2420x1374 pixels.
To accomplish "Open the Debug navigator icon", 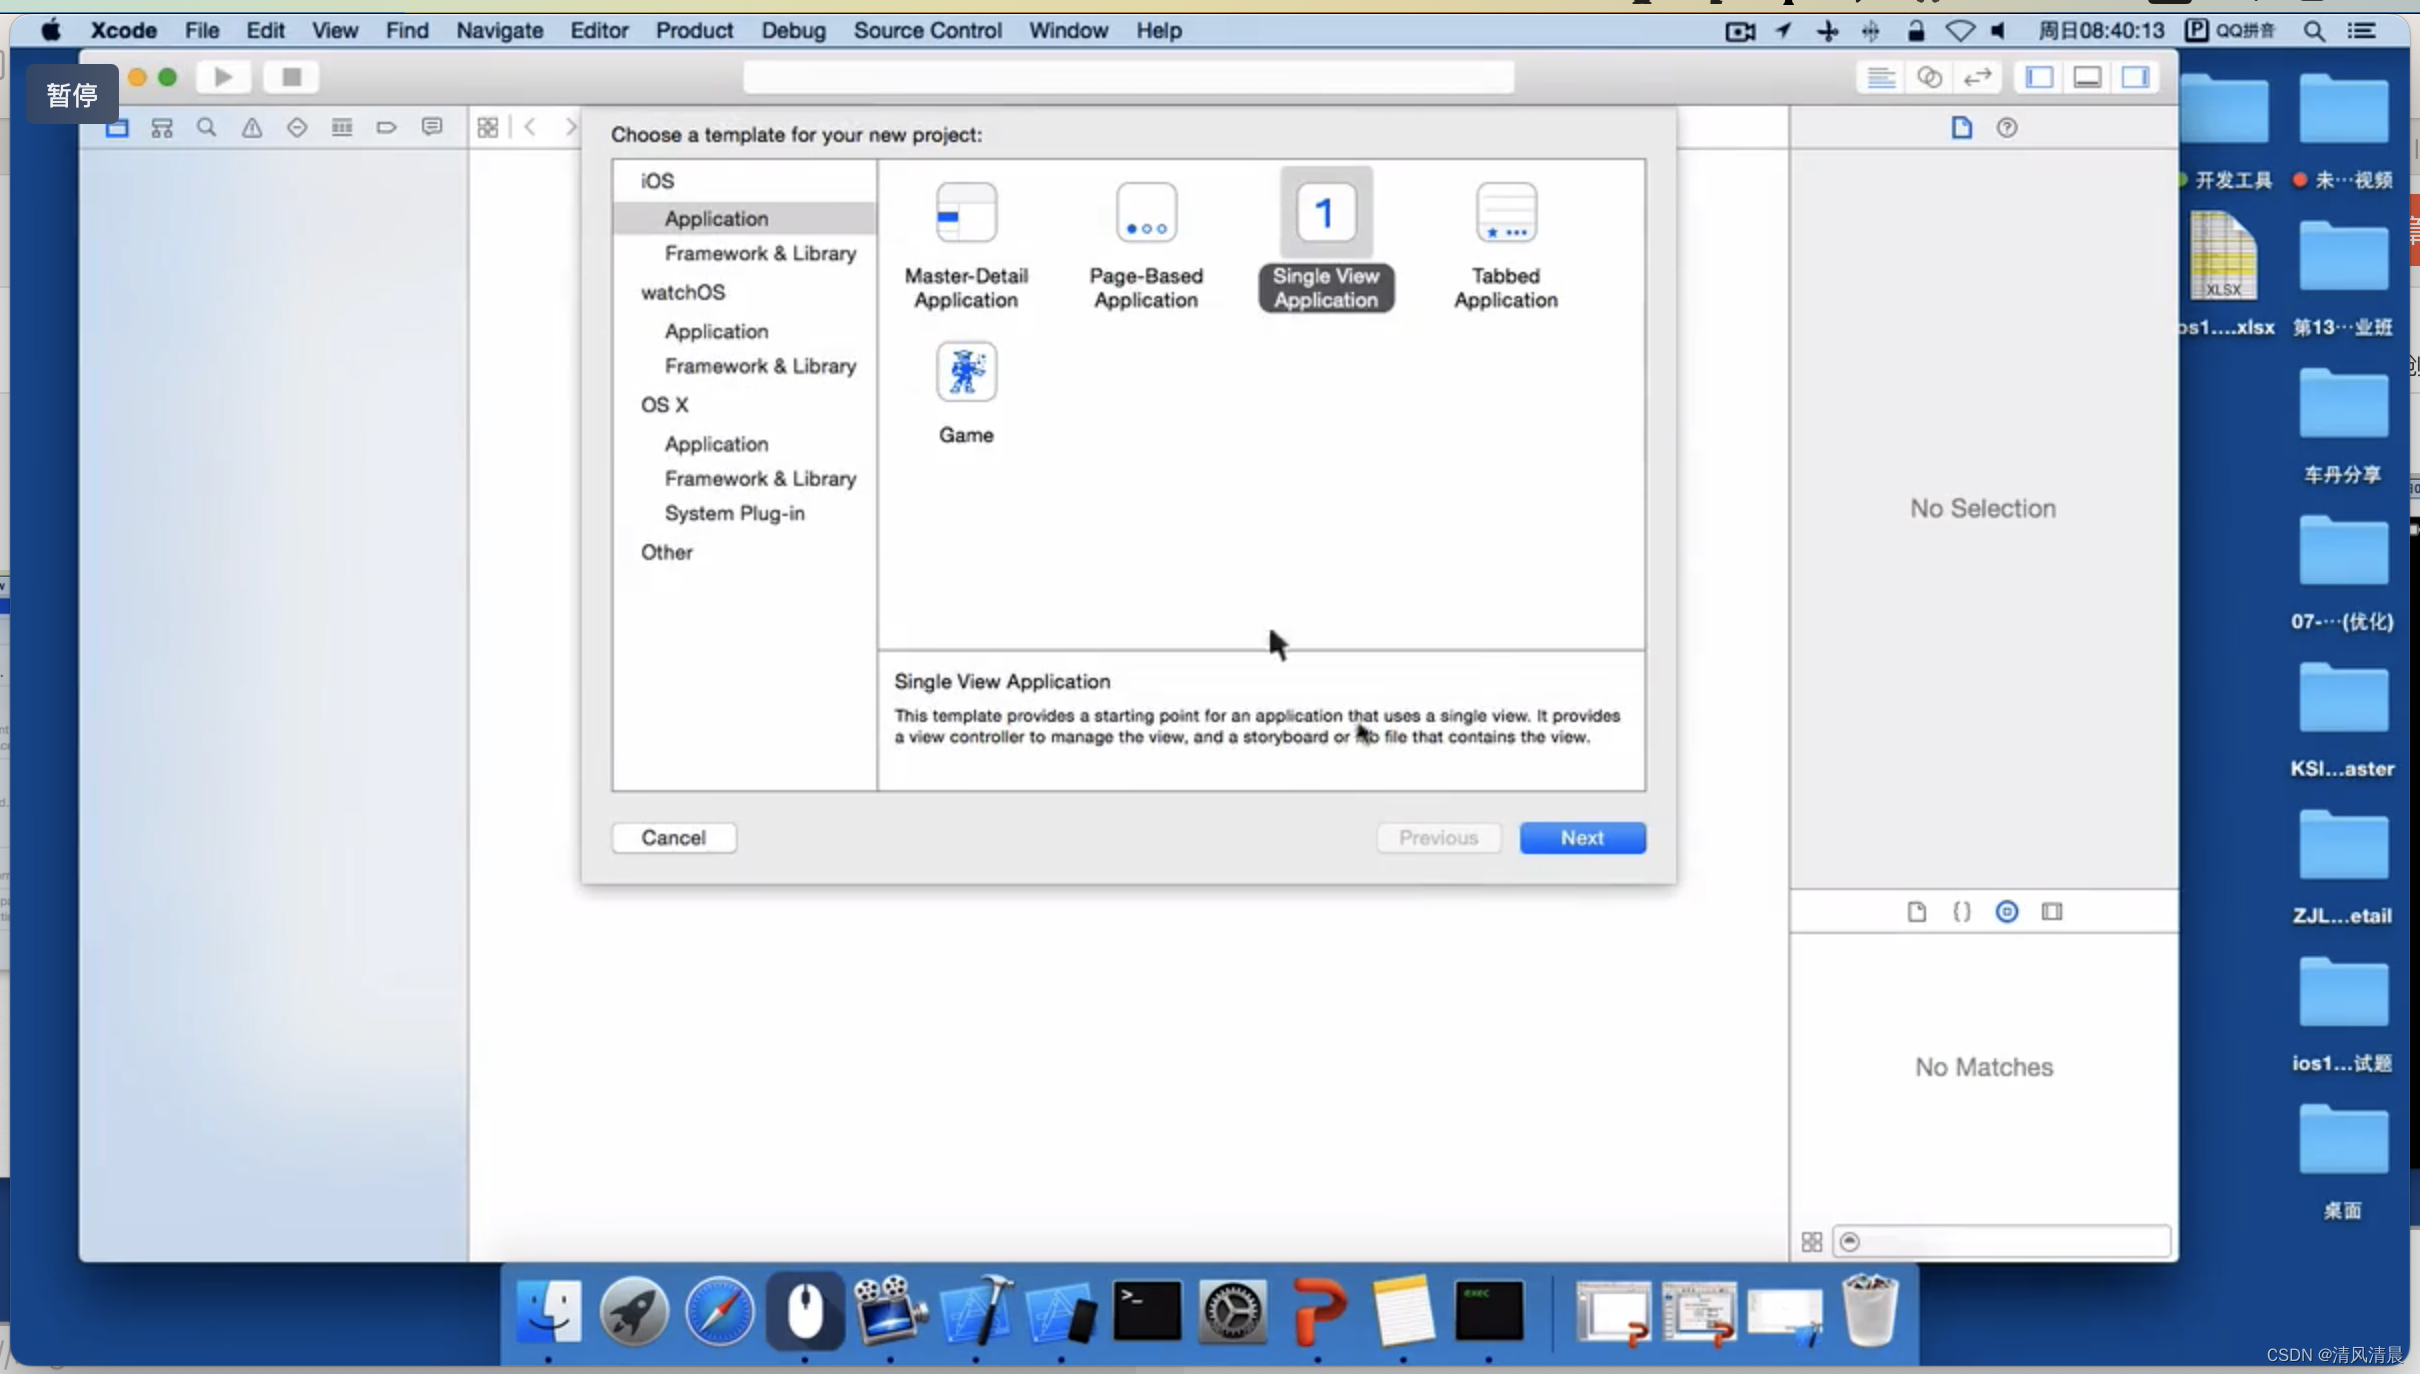I will click(342, 127).
